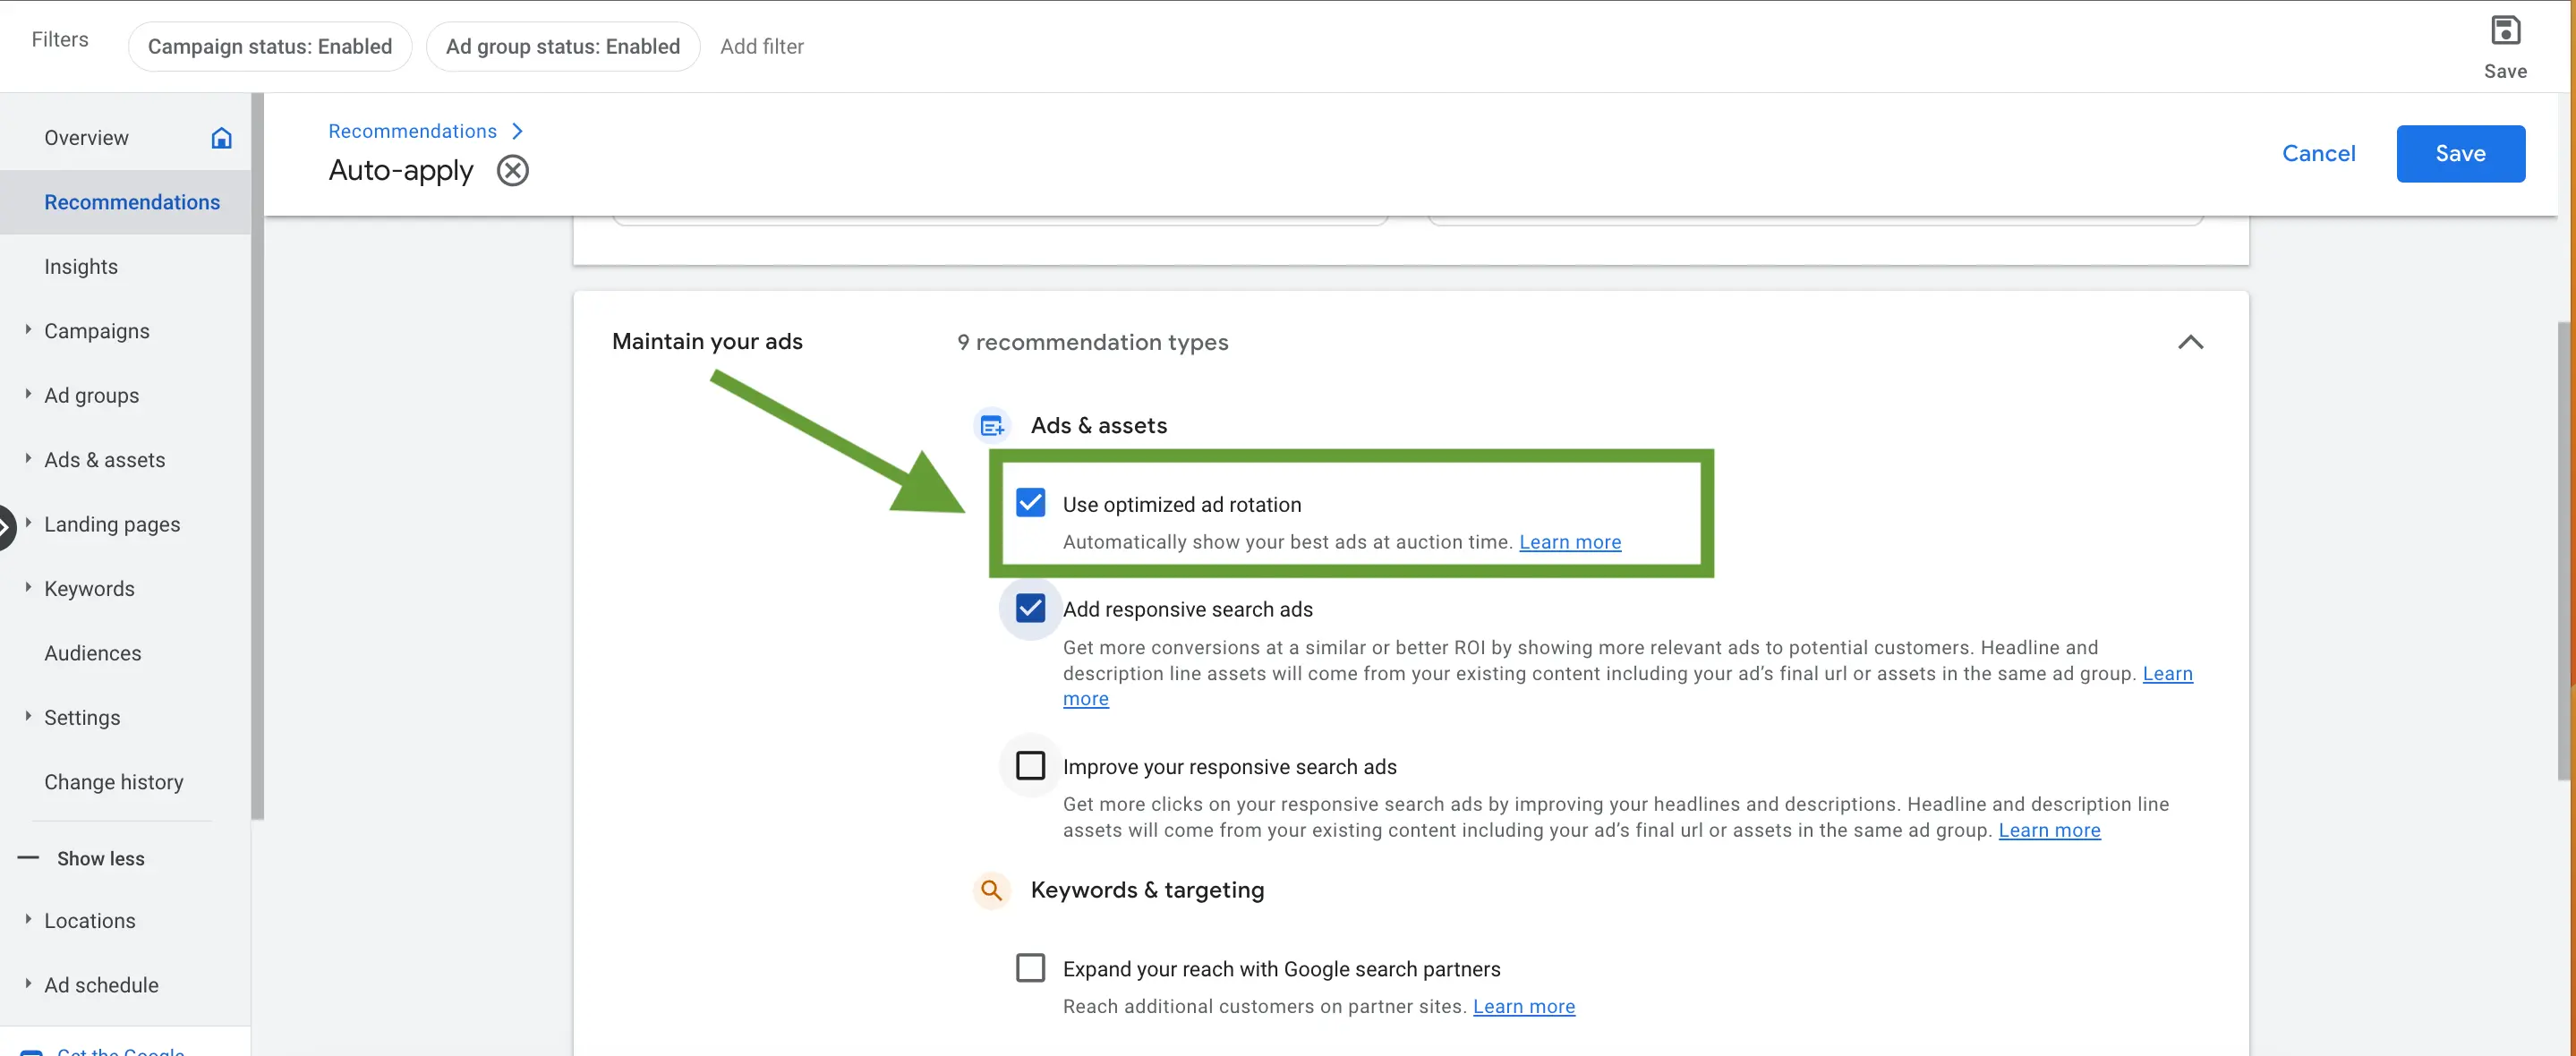This screenshot has height=1056, width=2576.
Task: Expand the Campaigns sidebar item
Action: pyautogui.click(x=28, y=329)
